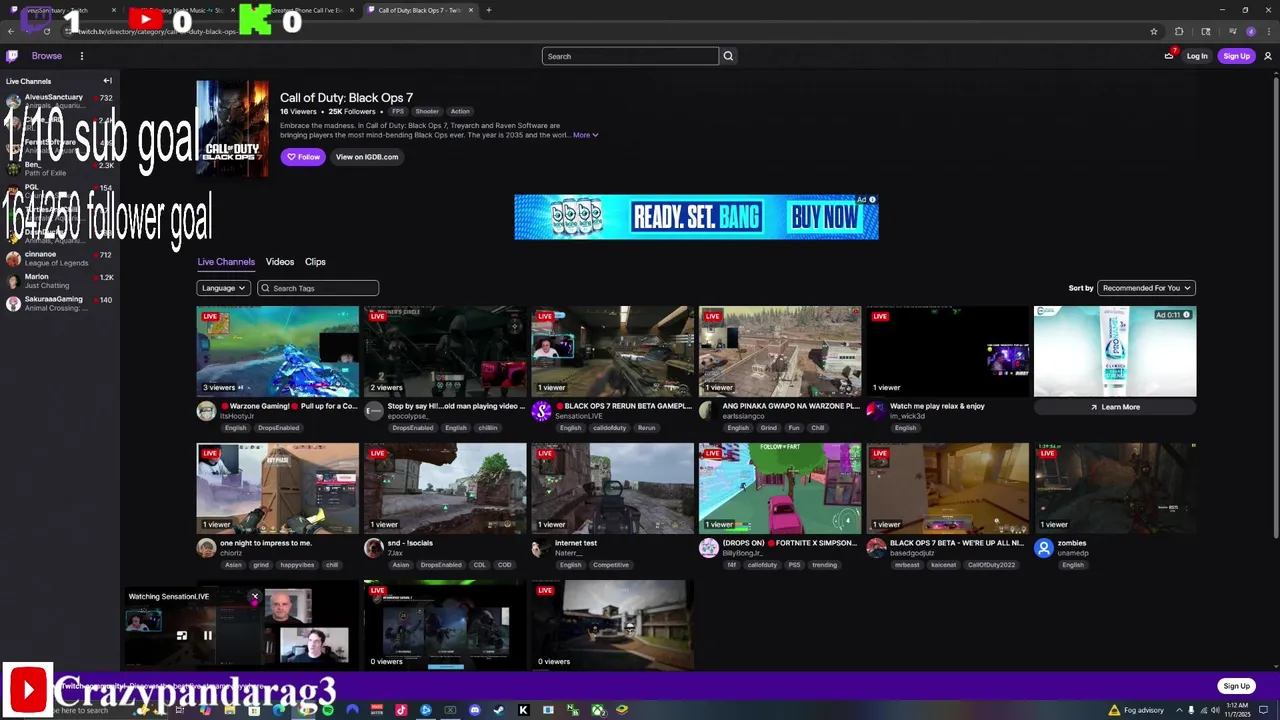
Task: Expand the mini player to full view
Action: 182,635
